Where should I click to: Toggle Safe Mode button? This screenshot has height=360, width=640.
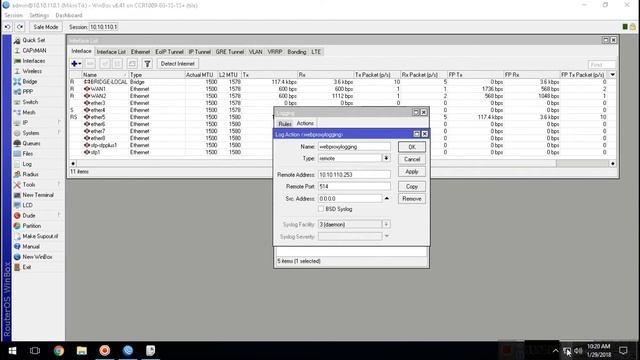point(46,27)
